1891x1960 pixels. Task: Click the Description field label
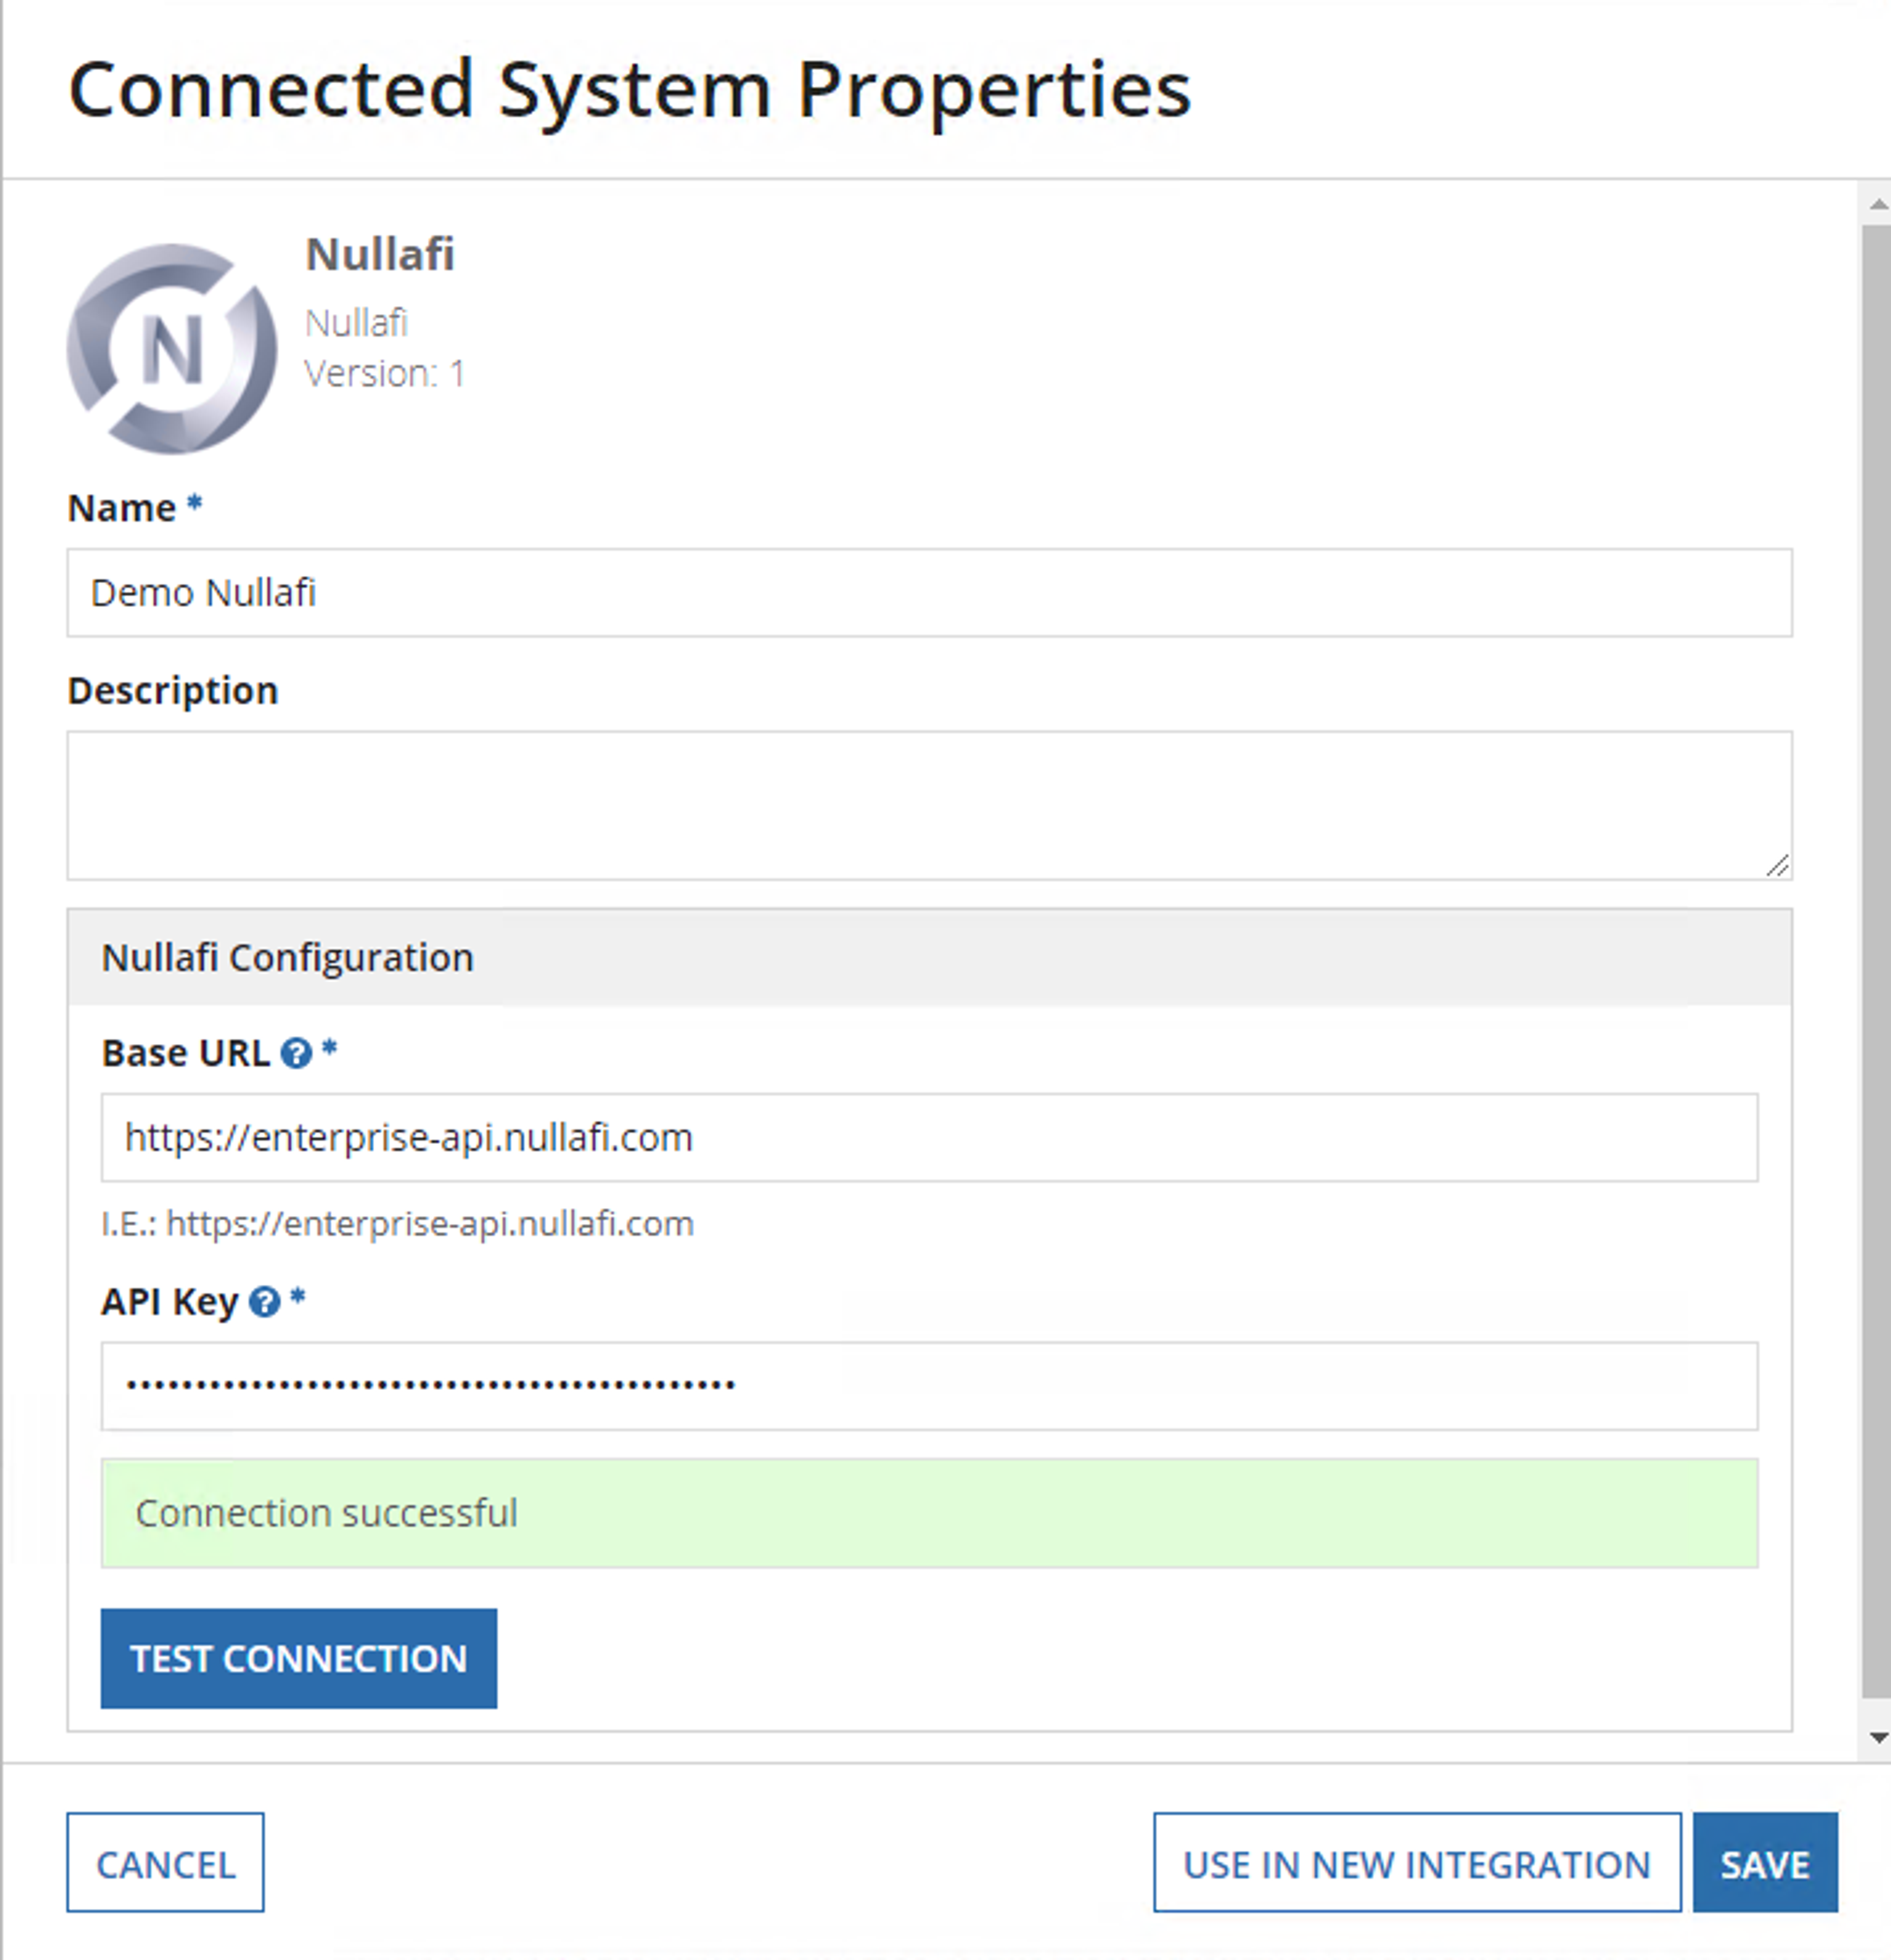click(173, 691)
